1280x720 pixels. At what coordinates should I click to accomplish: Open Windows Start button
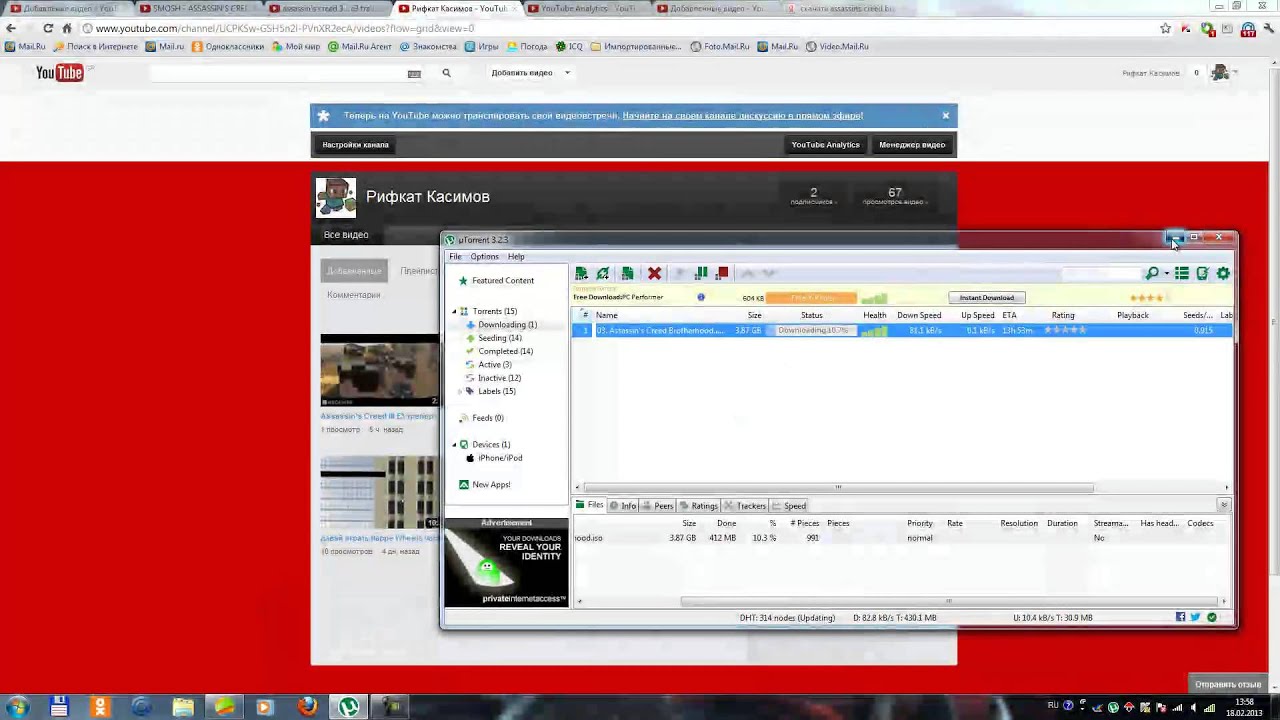17,707
